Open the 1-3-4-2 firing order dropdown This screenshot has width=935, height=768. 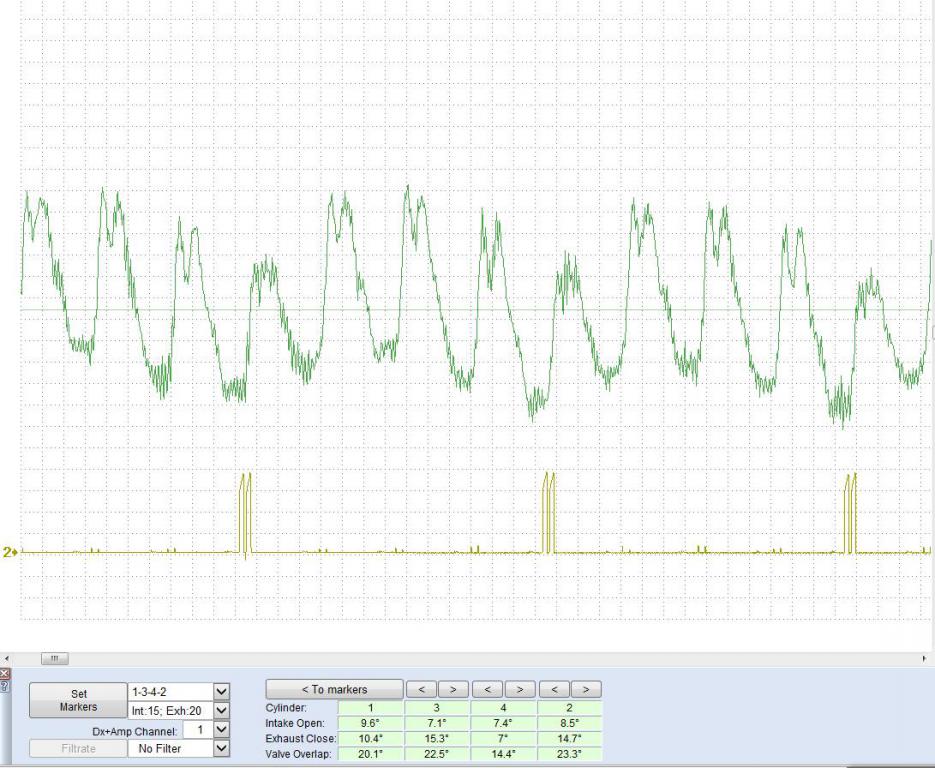(x=222, y=691)
